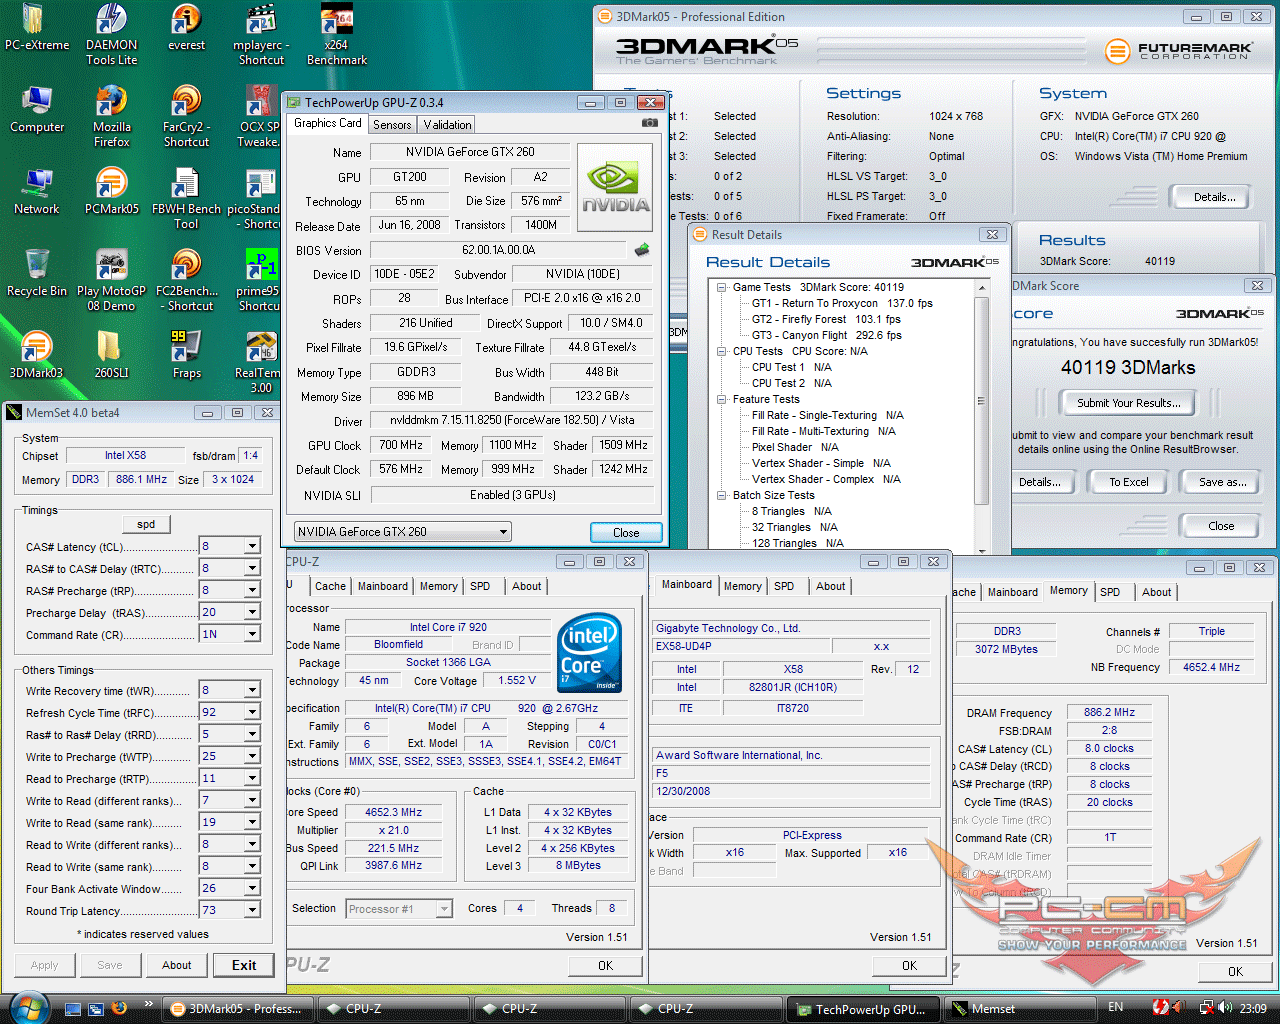Open Round Trip Latency dropdown
The image size is (1280, 1024).
252,910
